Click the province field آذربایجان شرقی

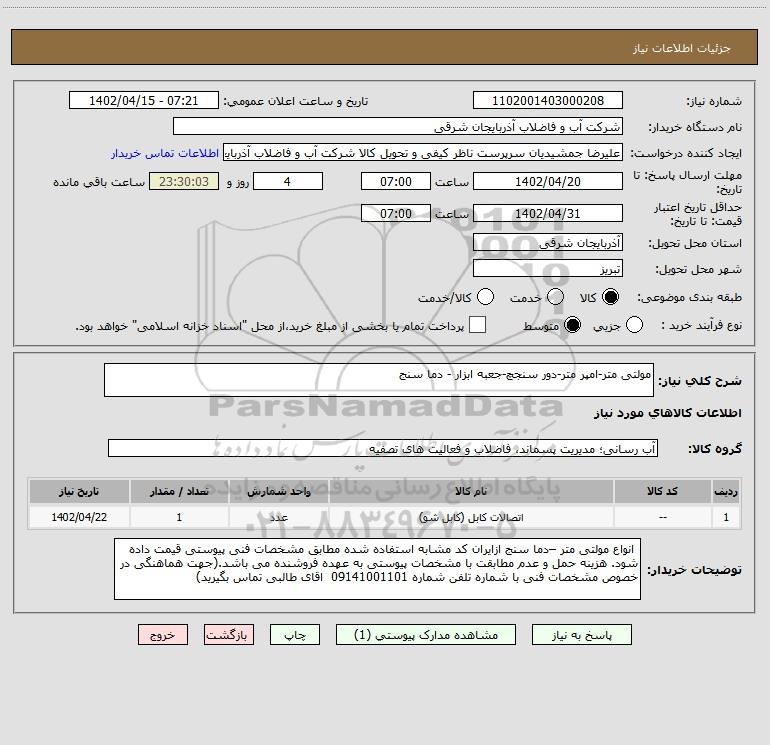pyautogui.click(x=548, y=242)
